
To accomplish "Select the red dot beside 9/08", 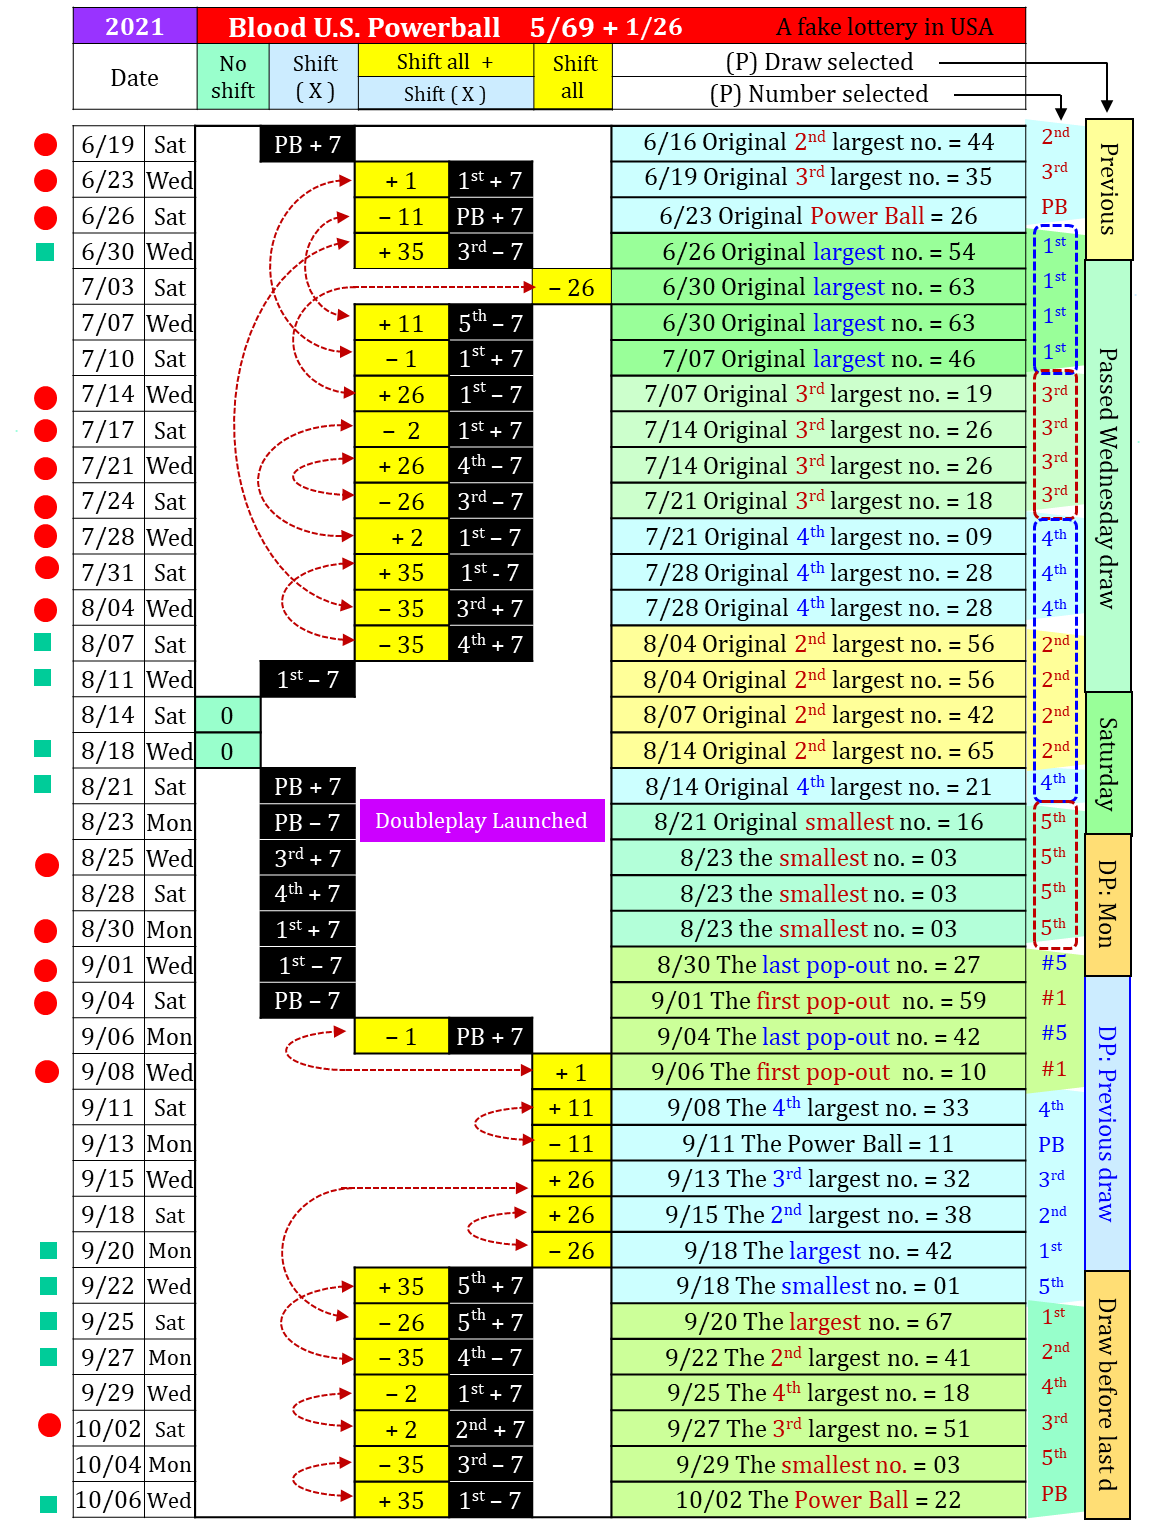I will tap(47, 1072).
